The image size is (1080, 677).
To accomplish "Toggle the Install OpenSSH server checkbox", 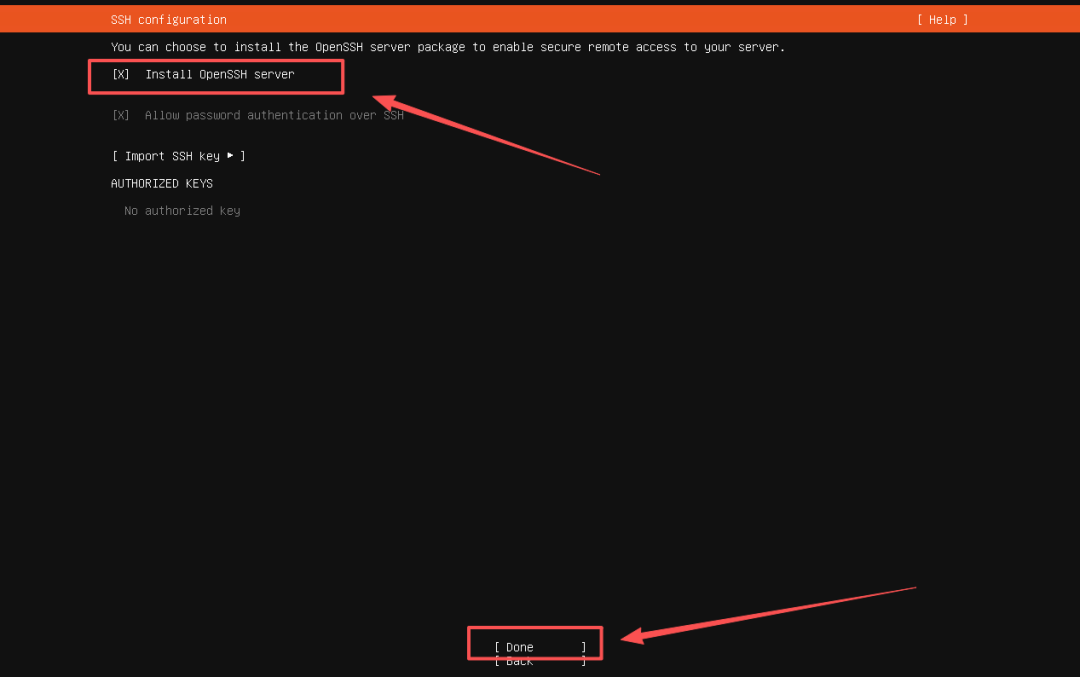I will tap(121, 75).
